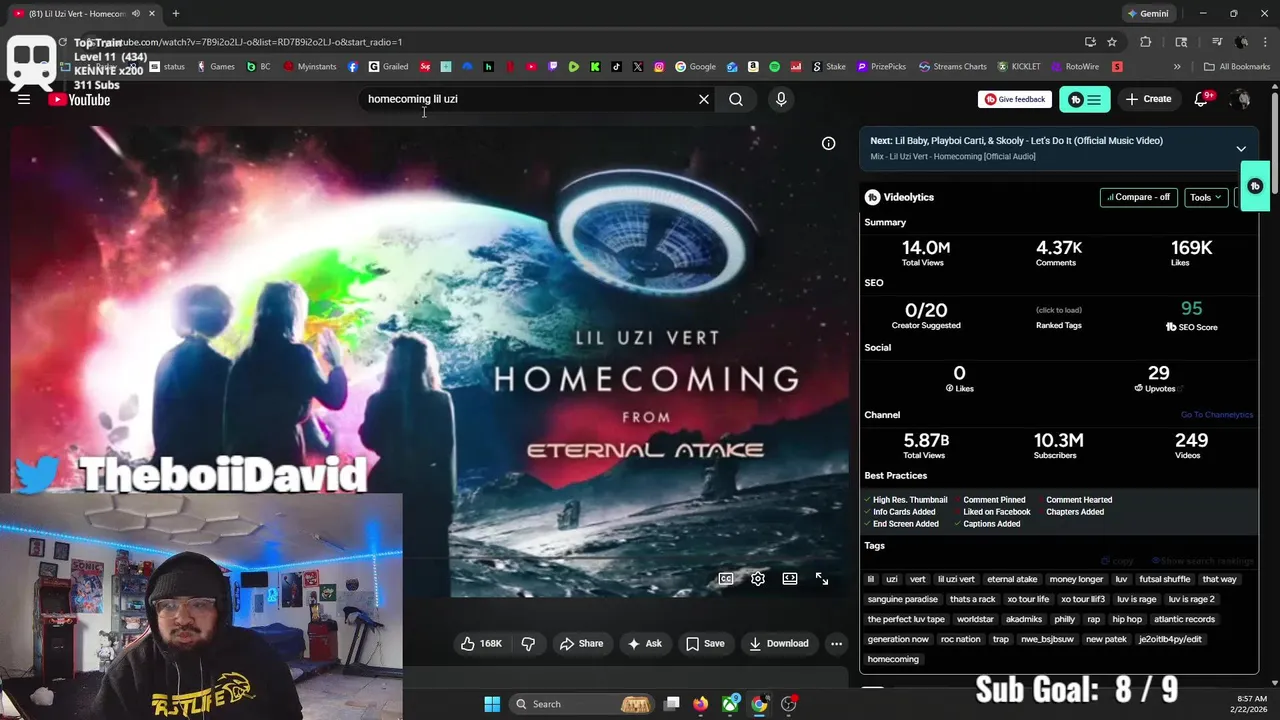
Task: Click the Windows taskbar Search box
Action: (x=584, y=704)
